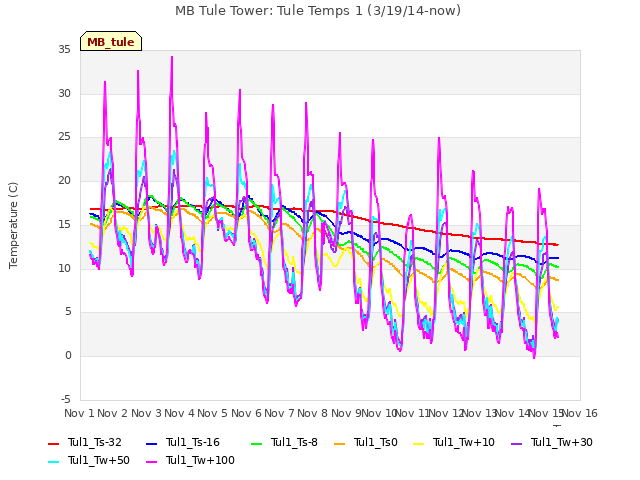
Task: Click the Temperature (C) axis label
Action: point(13,225)
